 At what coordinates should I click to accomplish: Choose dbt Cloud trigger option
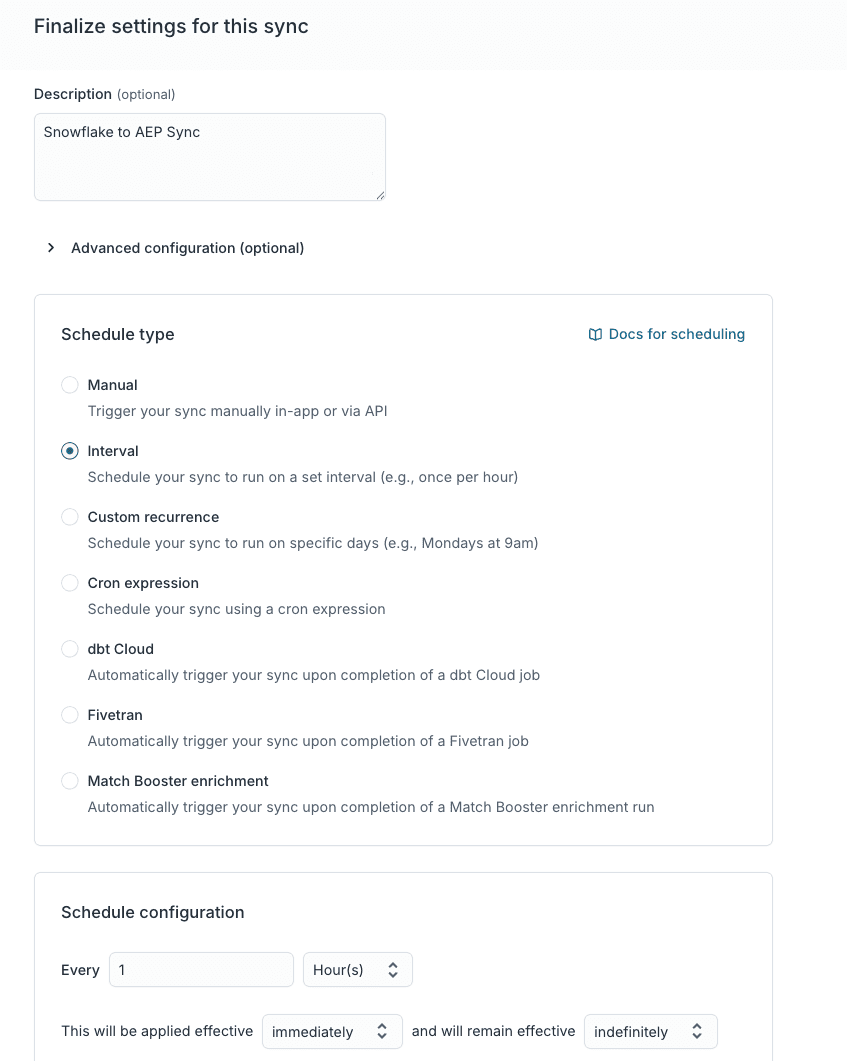click(x=70, y=649)
